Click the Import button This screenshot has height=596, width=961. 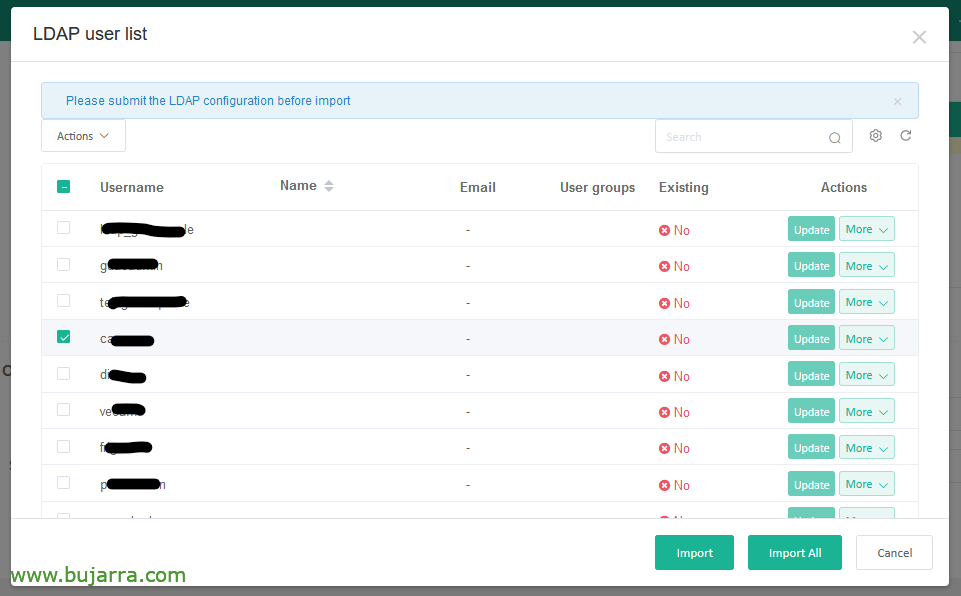coord(694,553)
